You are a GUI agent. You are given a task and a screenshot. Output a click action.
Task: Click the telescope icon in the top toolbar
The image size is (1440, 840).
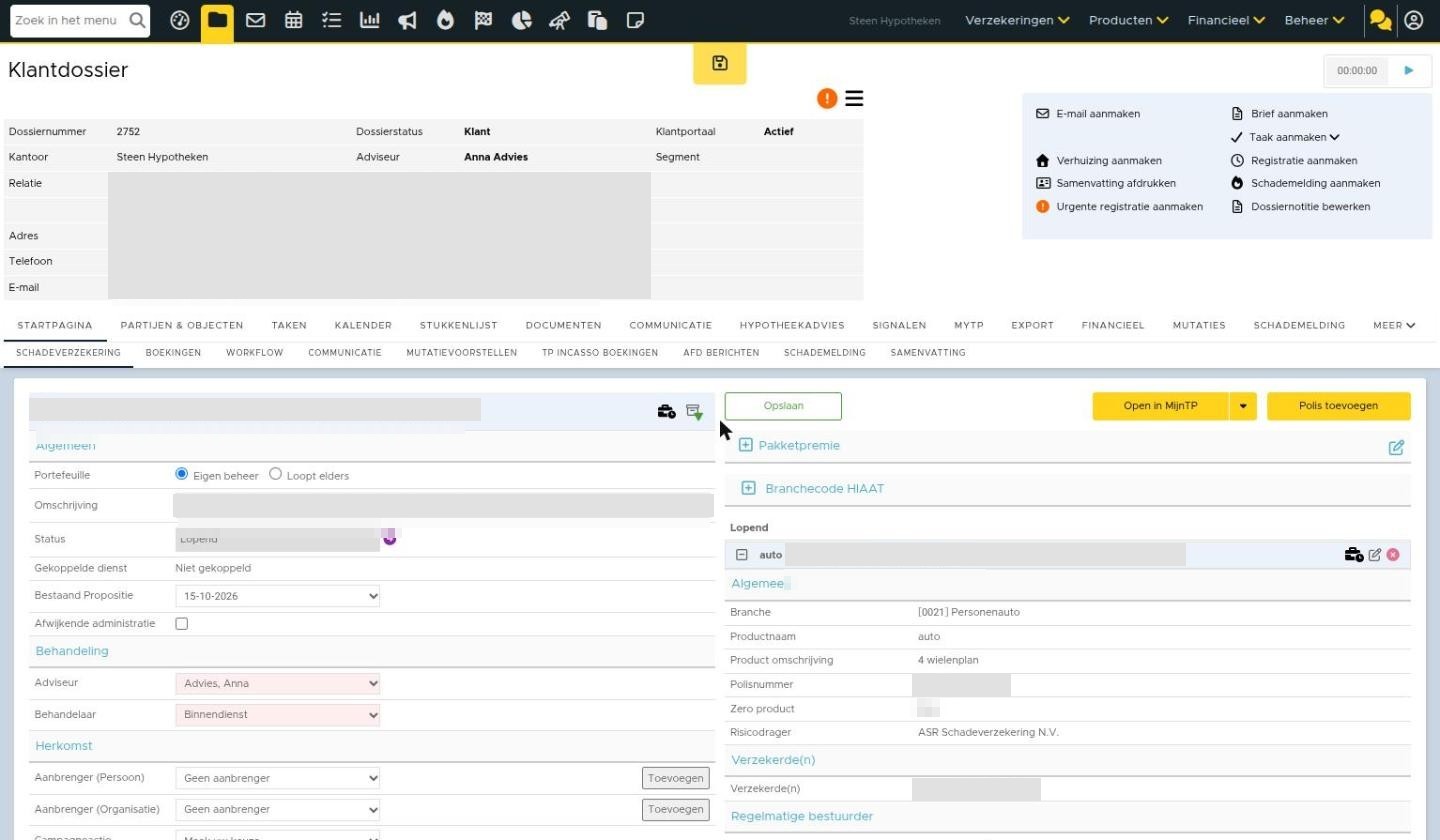click(560, 20)
